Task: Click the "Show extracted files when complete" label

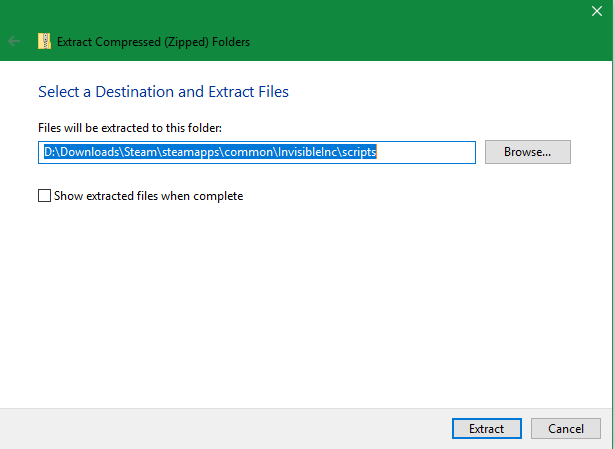Action: tap(148, 196)
